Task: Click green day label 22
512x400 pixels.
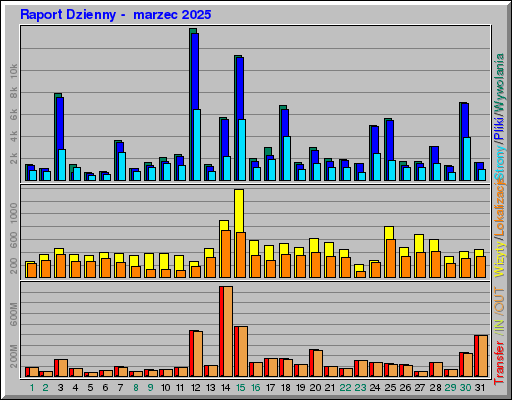Action: click(345, 388)
